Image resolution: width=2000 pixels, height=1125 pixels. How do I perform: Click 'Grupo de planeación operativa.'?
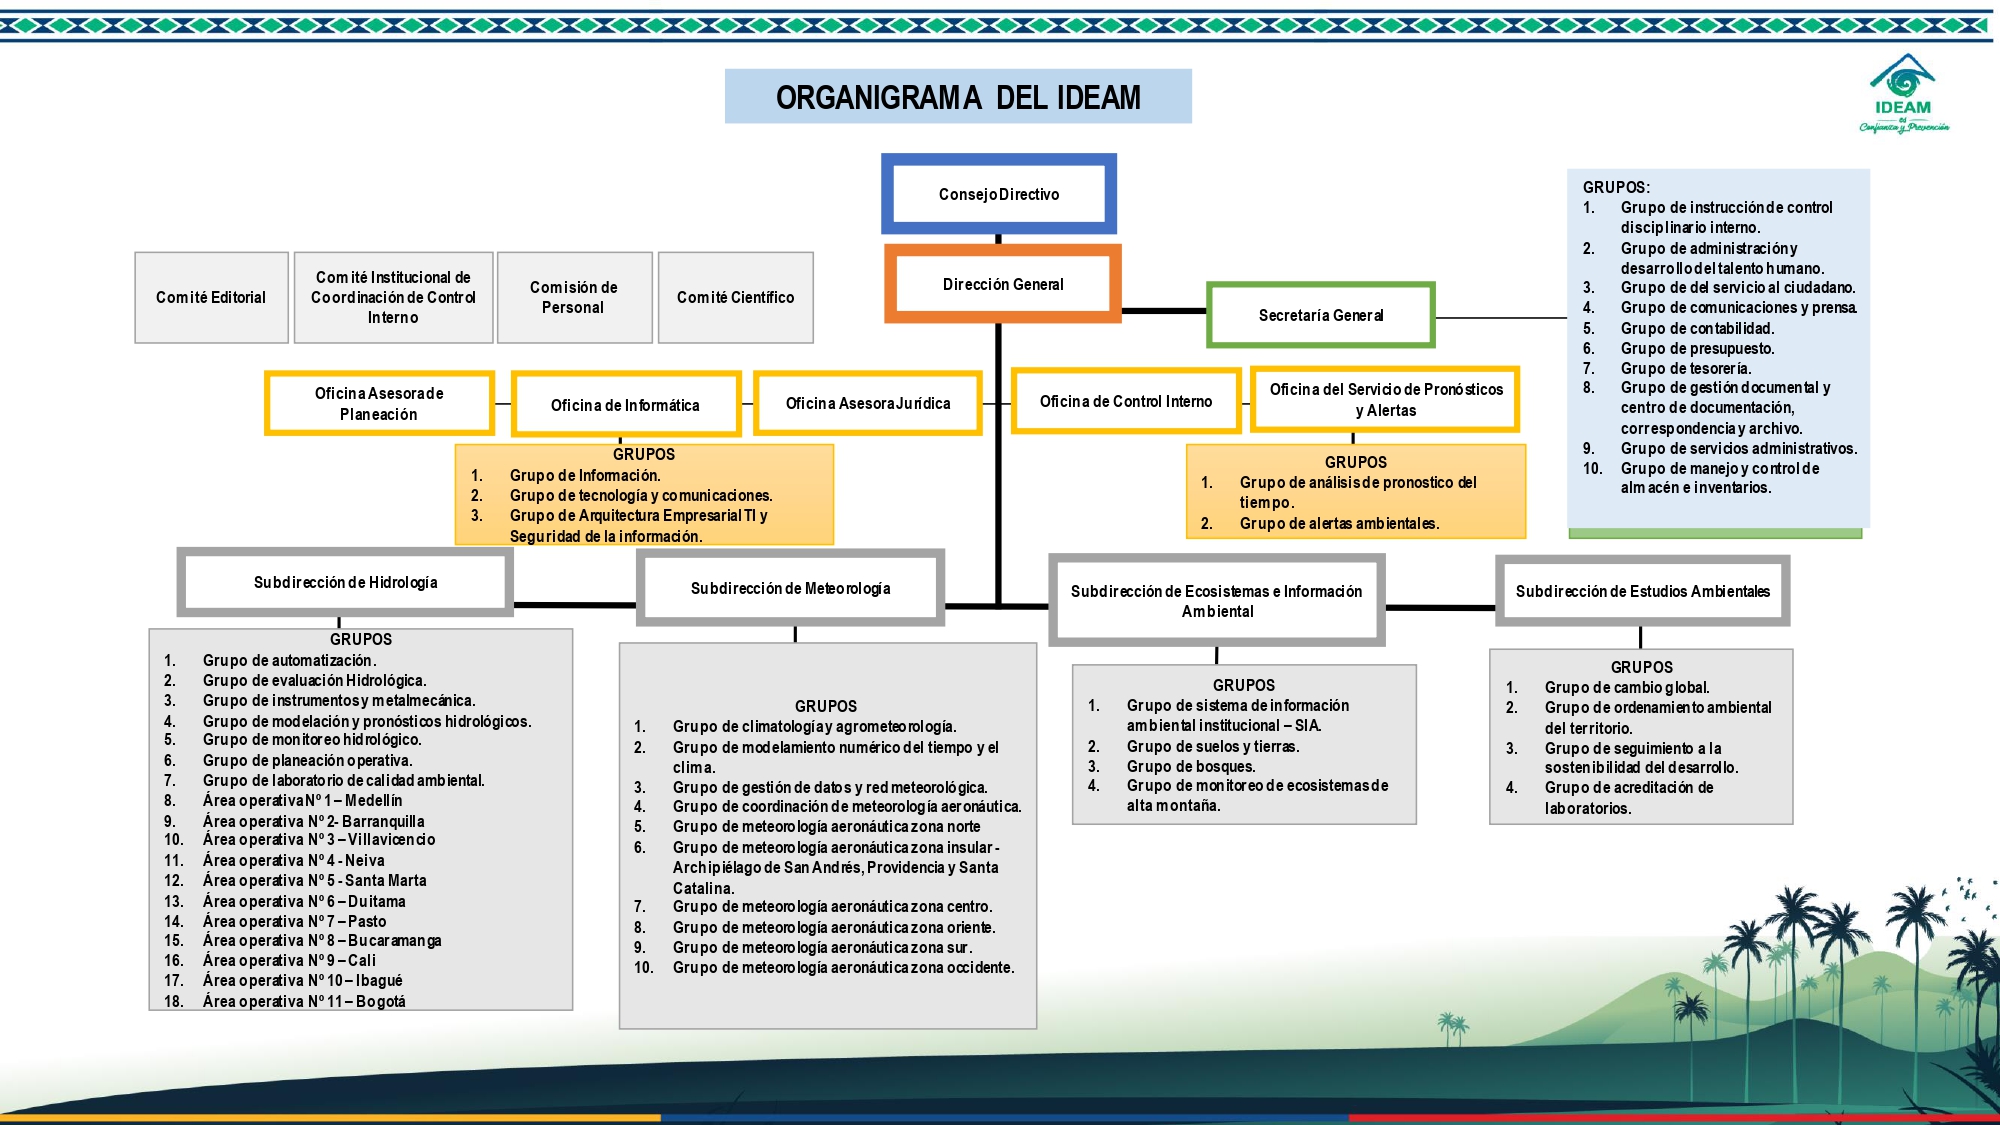(x=307, y=760)
